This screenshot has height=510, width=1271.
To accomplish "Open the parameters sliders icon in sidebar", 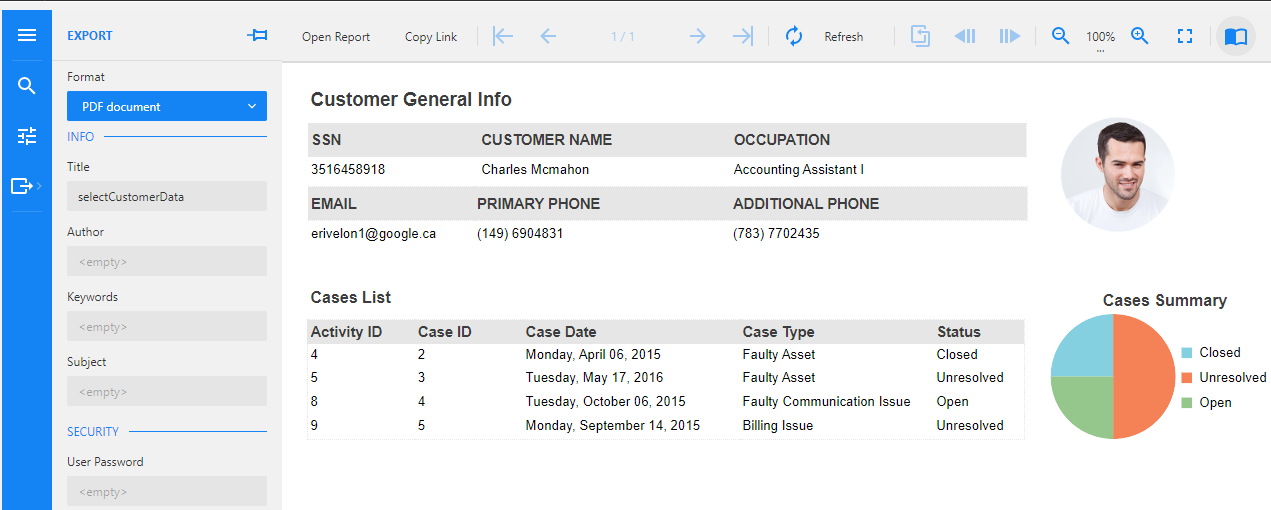I will pos(27,136).
